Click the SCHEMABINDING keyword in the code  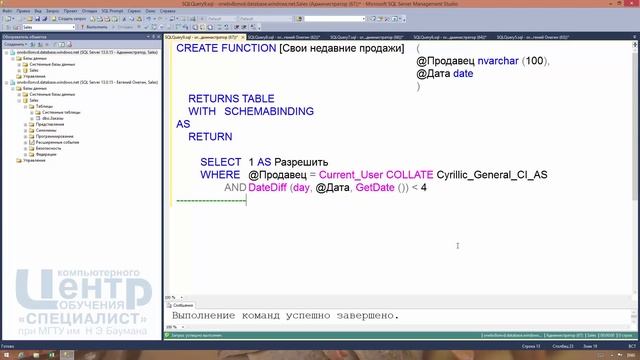(x=269, y=111)
